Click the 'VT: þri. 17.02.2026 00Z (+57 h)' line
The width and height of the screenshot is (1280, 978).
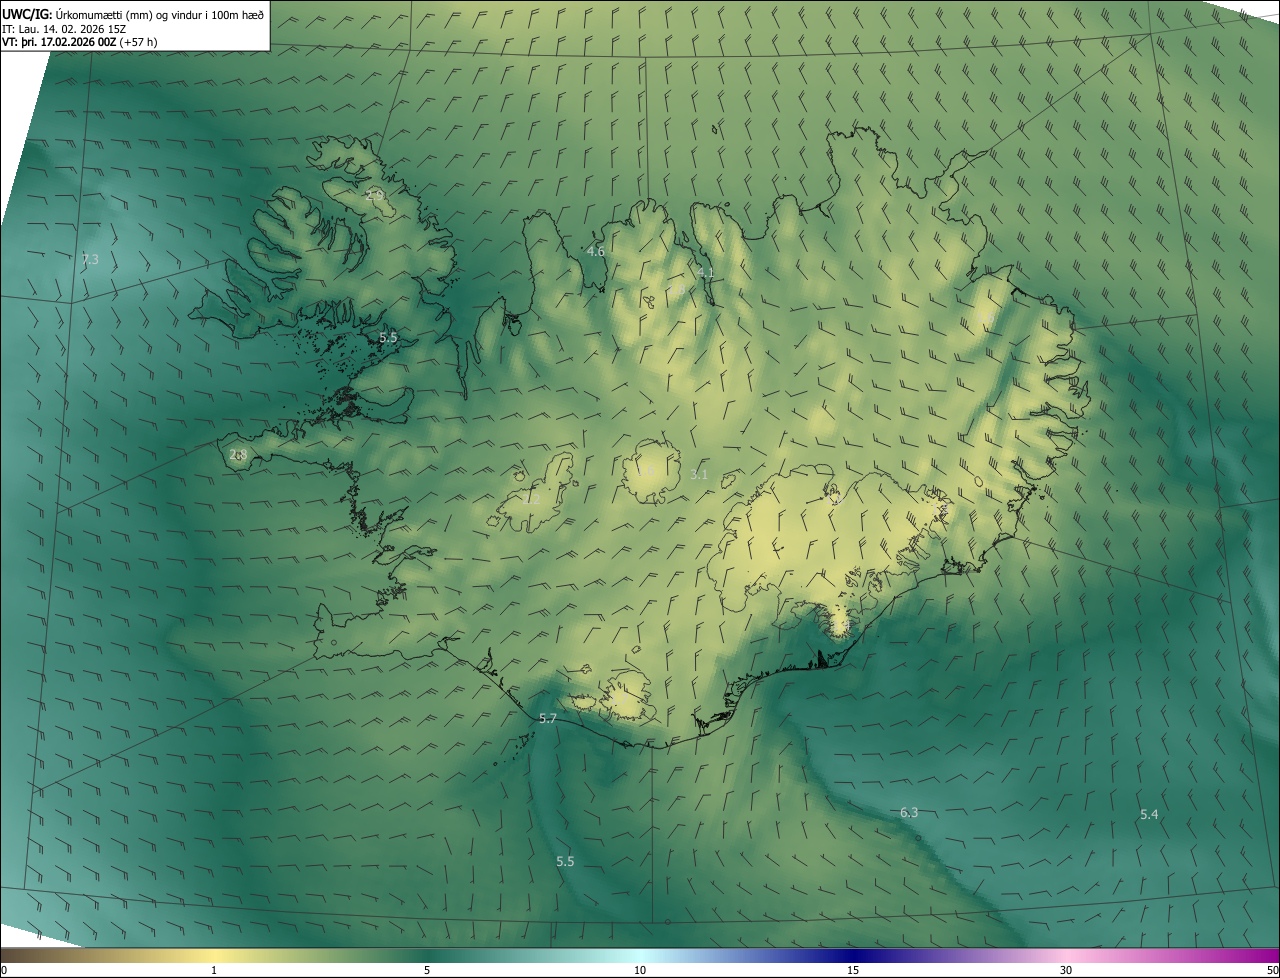tap(80, 42)
